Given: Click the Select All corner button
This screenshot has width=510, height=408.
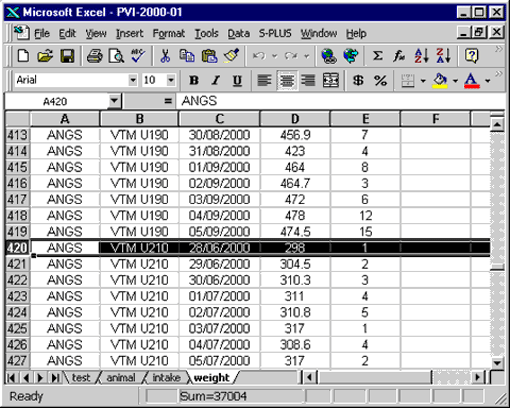Looking at the screenshot, I should [x=18, y=119].
